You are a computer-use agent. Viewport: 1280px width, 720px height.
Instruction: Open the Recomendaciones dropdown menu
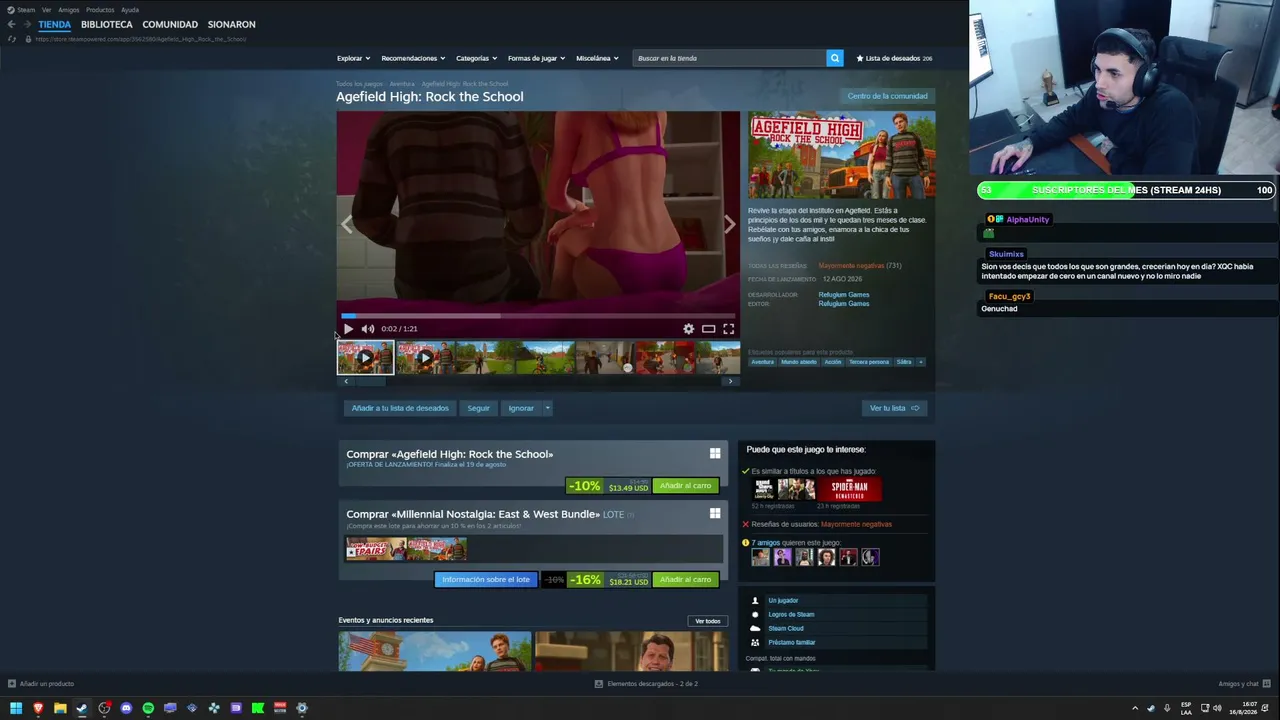(x=413, y=58)
